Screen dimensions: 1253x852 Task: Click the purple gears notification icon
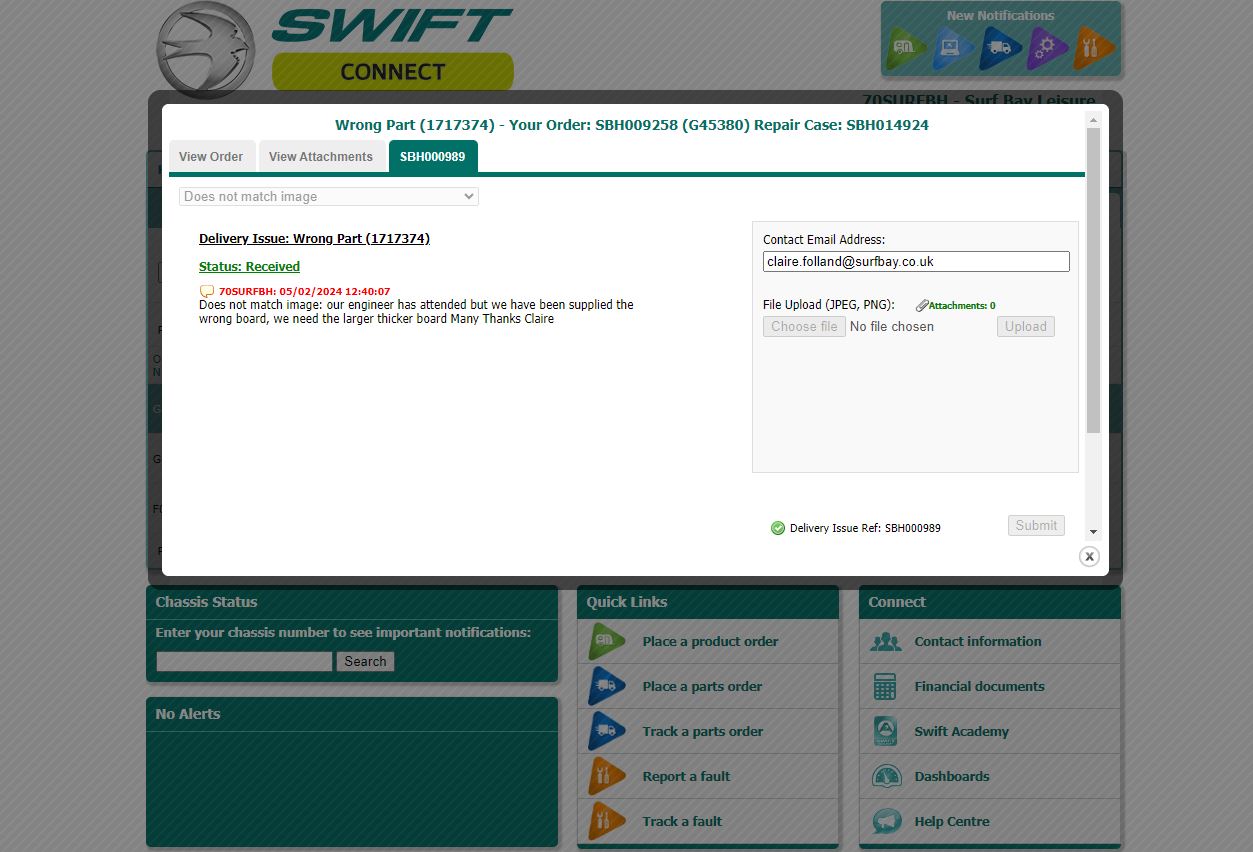pos(1047,48)
